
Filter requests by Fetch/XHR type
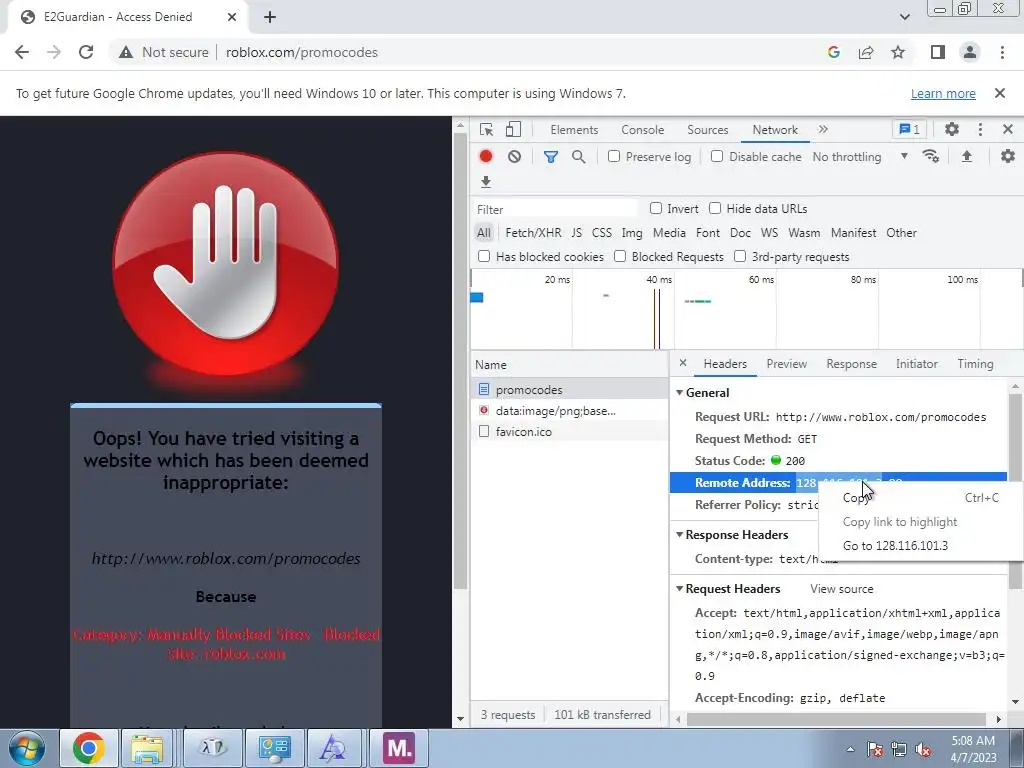[533, 233]
